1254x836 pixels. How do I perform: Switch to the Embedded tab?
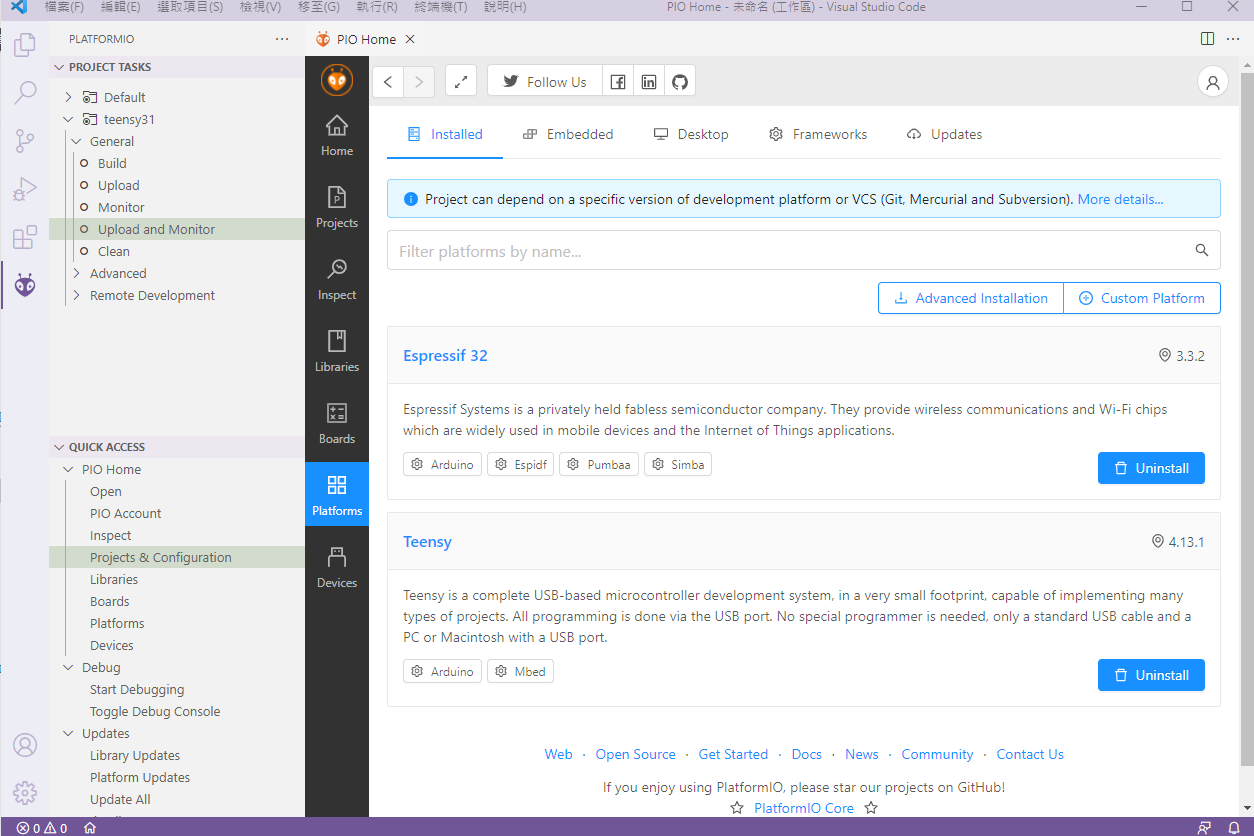(x=566, y=134)
